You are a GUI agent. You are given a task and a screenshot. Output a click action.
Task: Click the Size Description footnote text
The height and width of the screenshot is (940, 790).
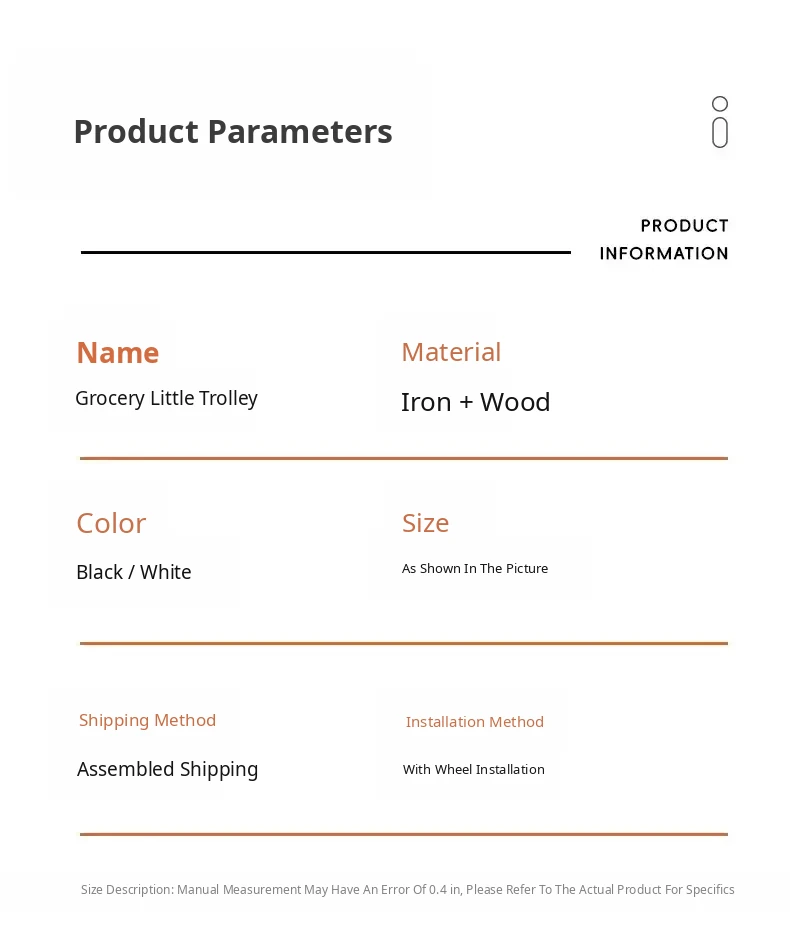tap(408, 890)
